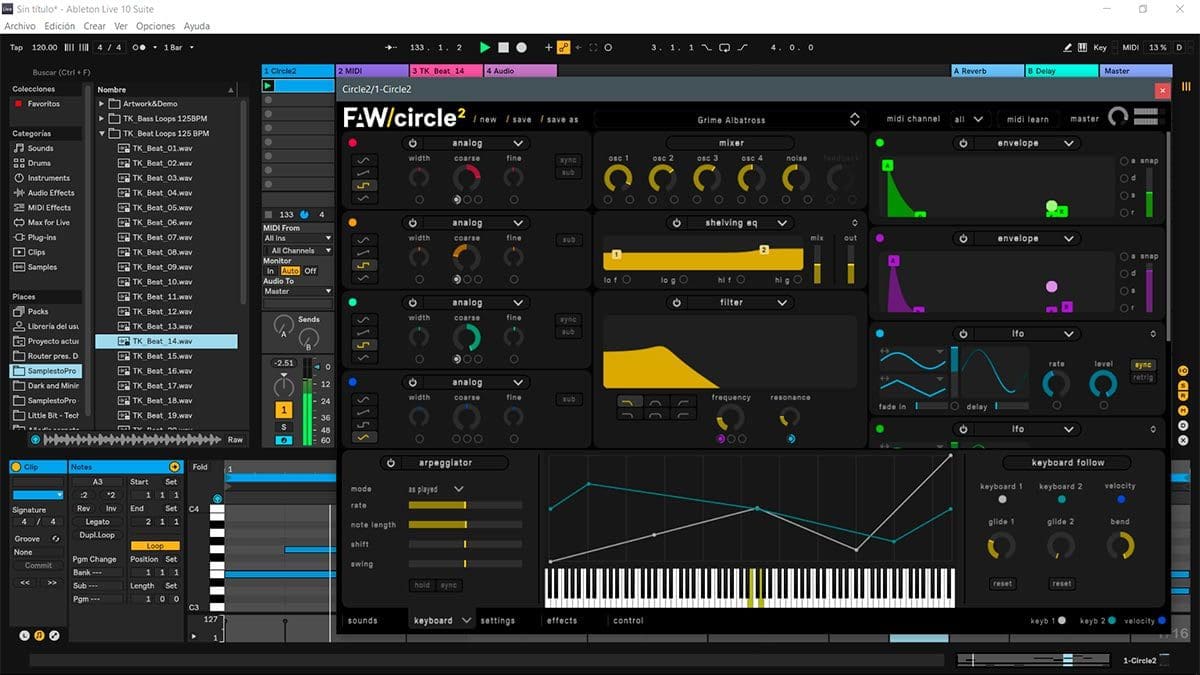Open the Archivo menu

point(21,26)
